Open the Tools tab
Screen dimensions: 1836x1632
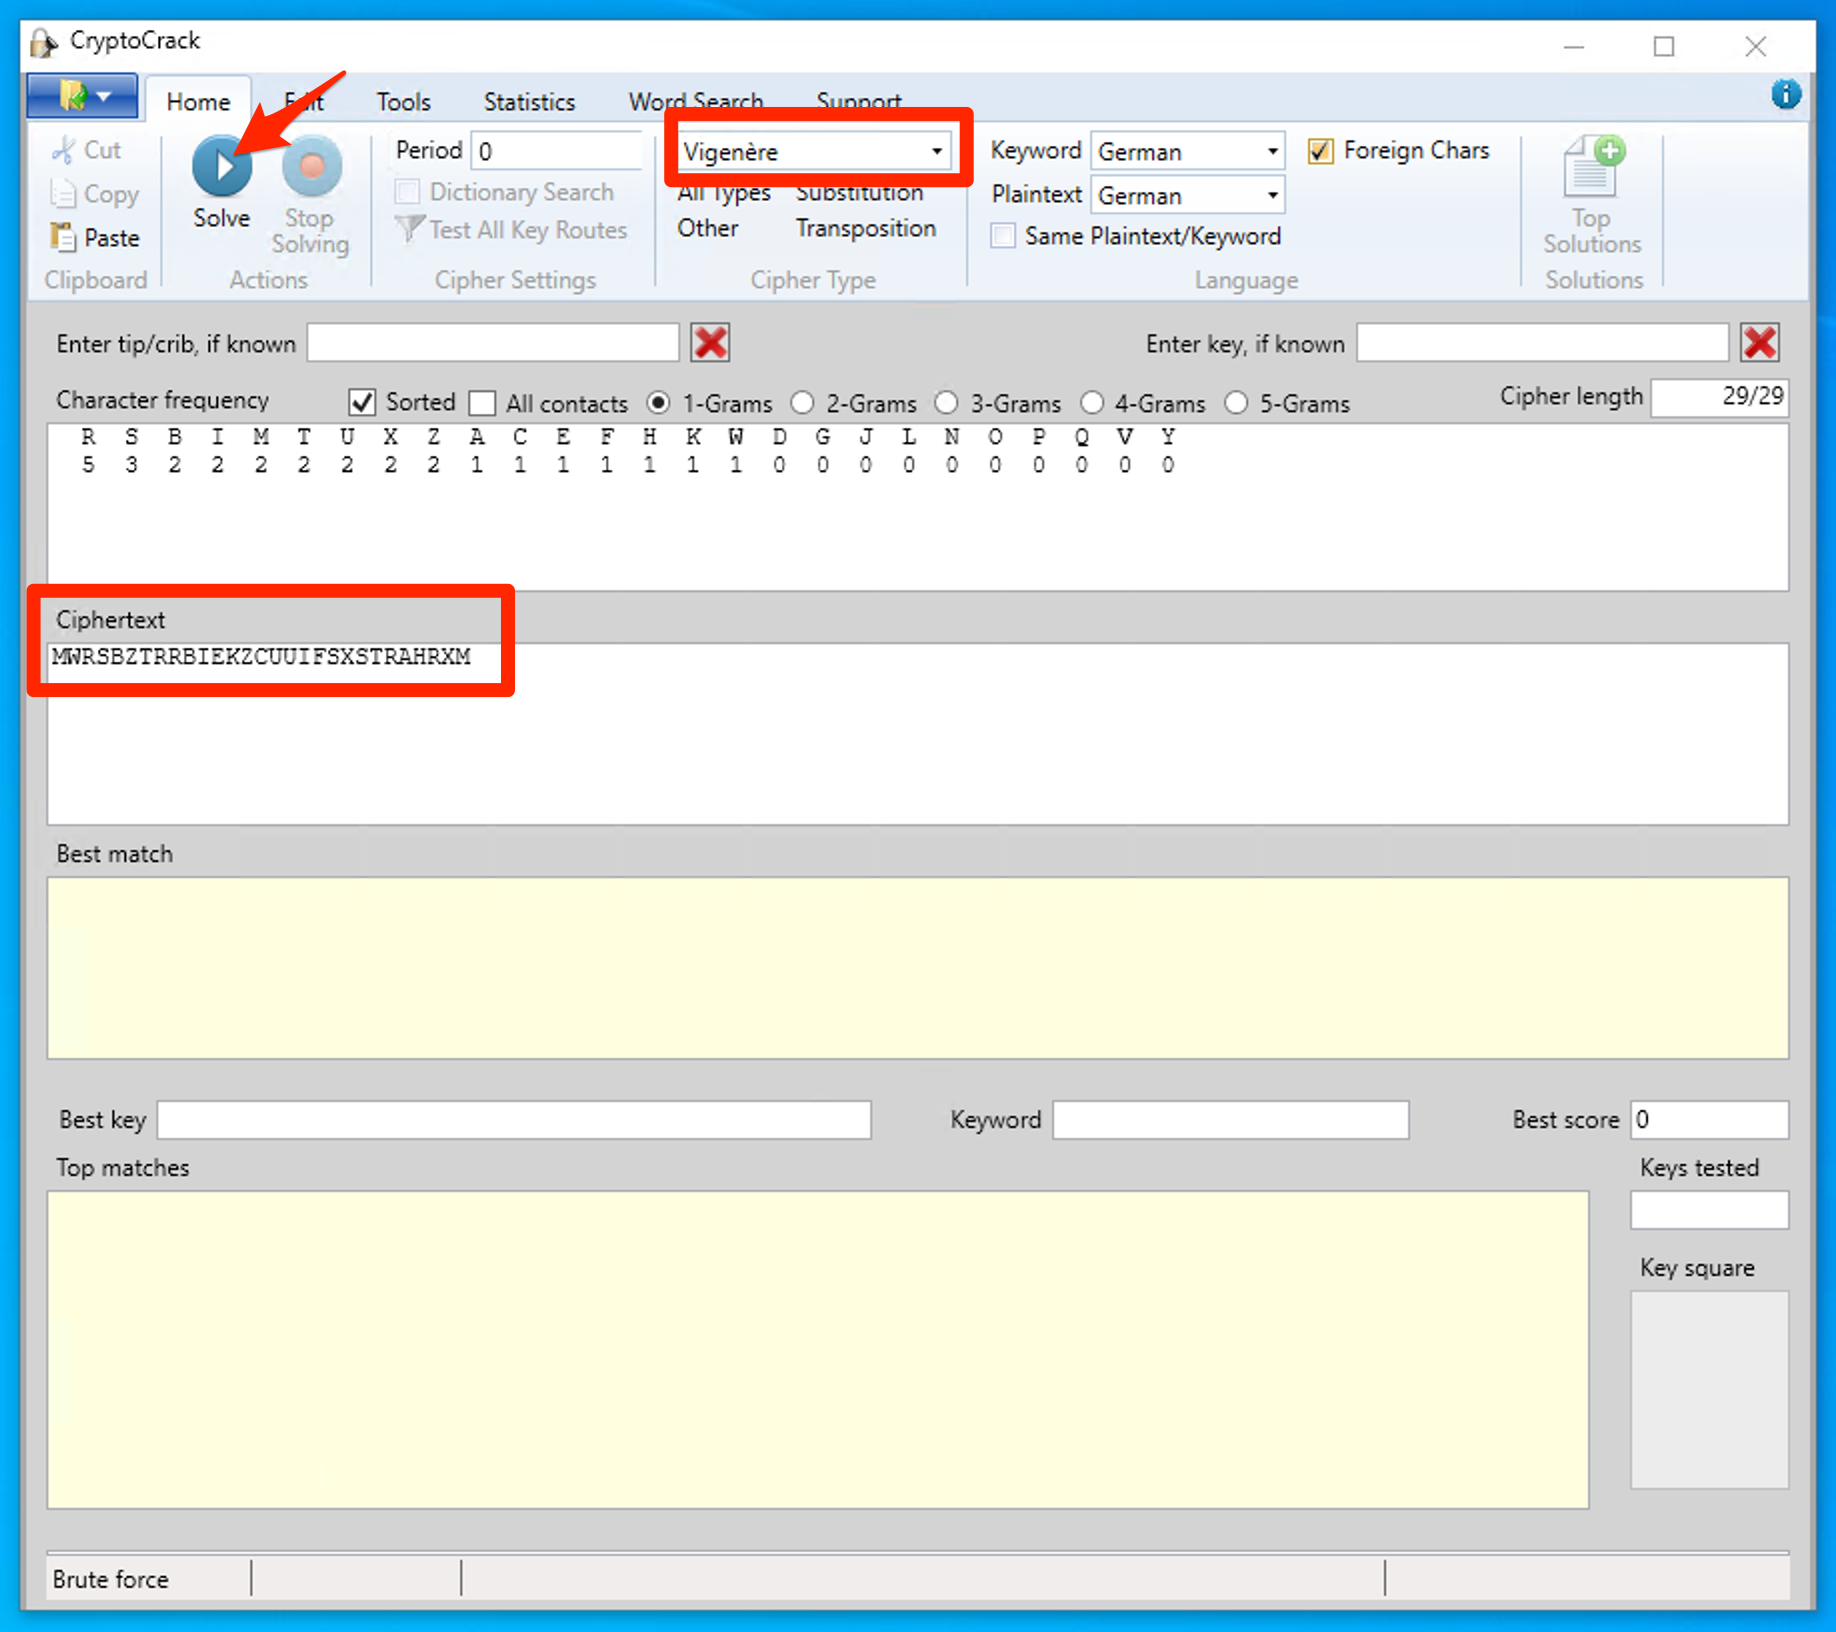click(x=403, y=102)
